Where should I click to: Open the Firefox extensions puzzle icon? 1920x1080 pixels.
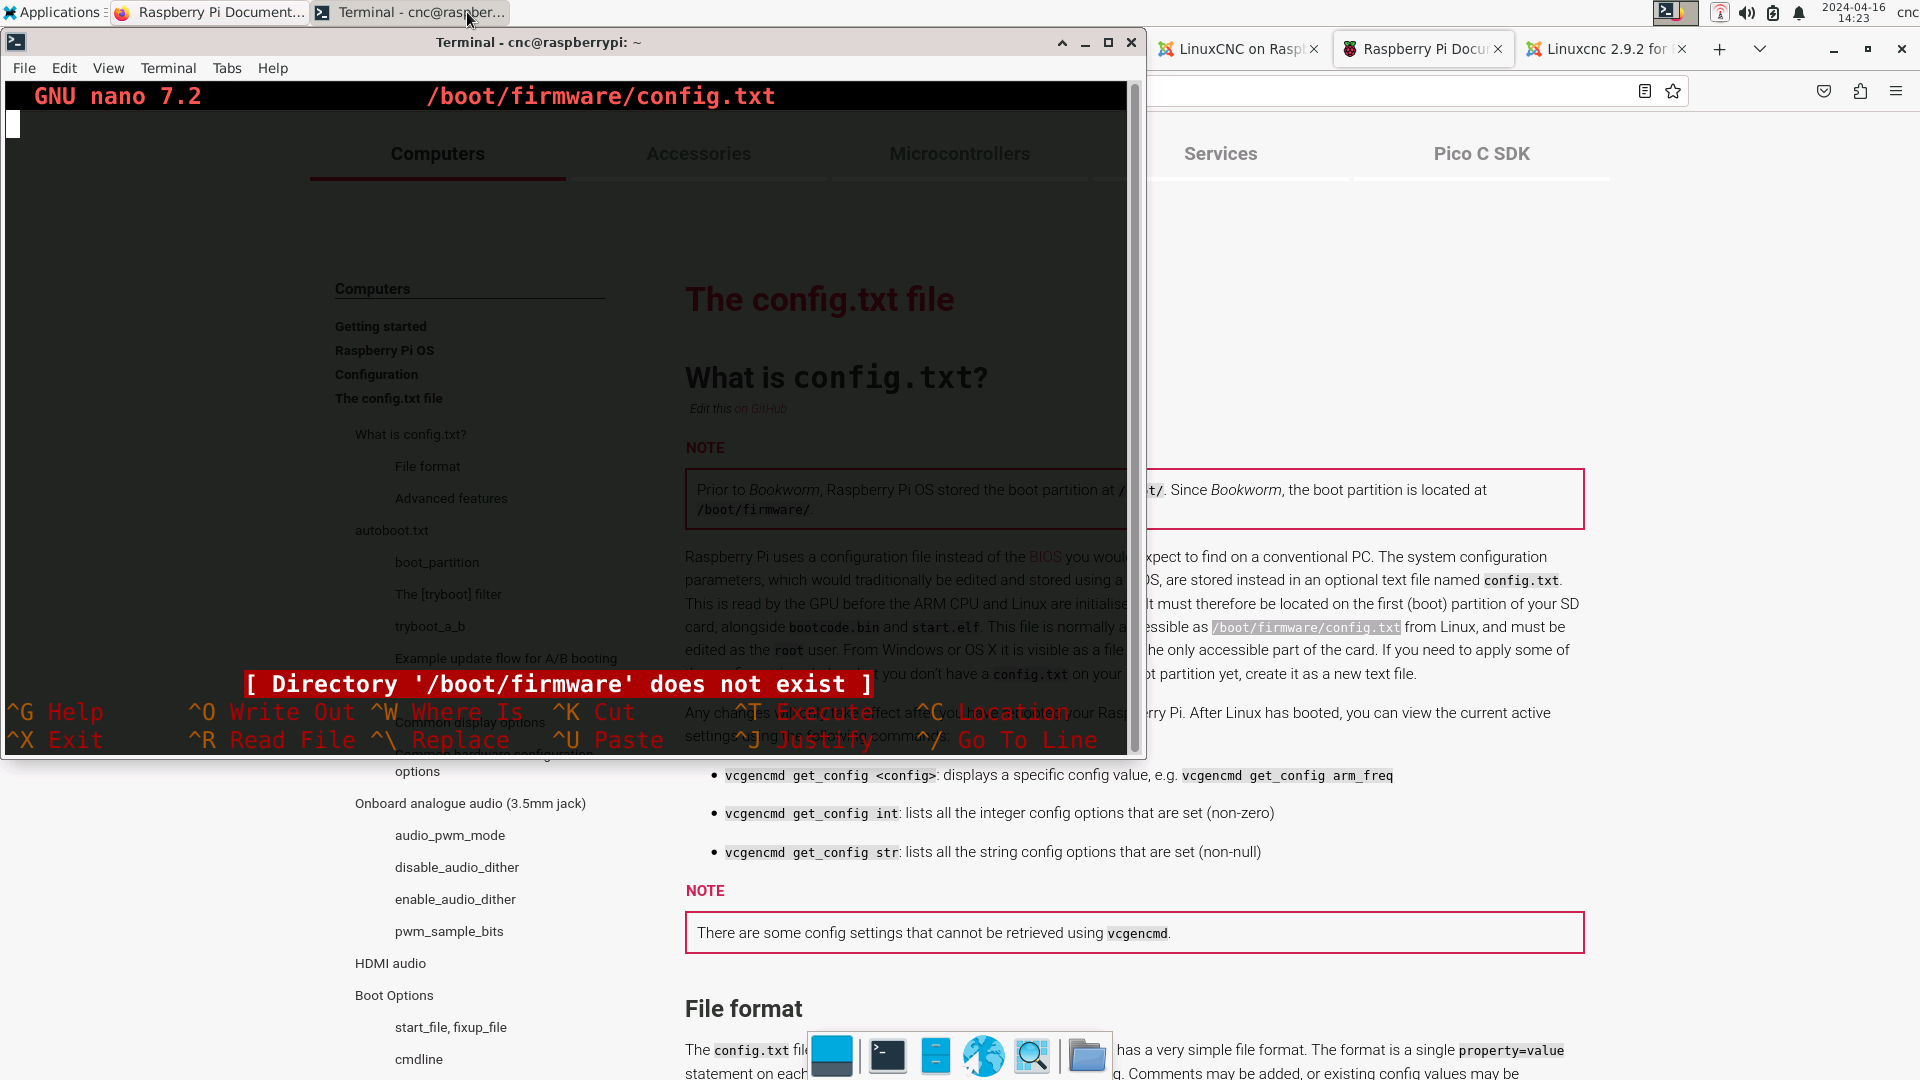(x=1860, y=91)
